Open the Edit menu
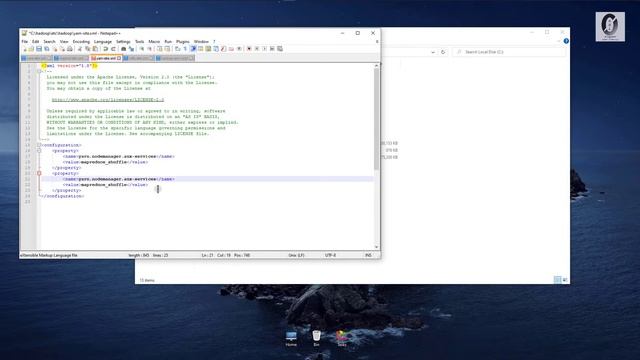 (36, 42)
